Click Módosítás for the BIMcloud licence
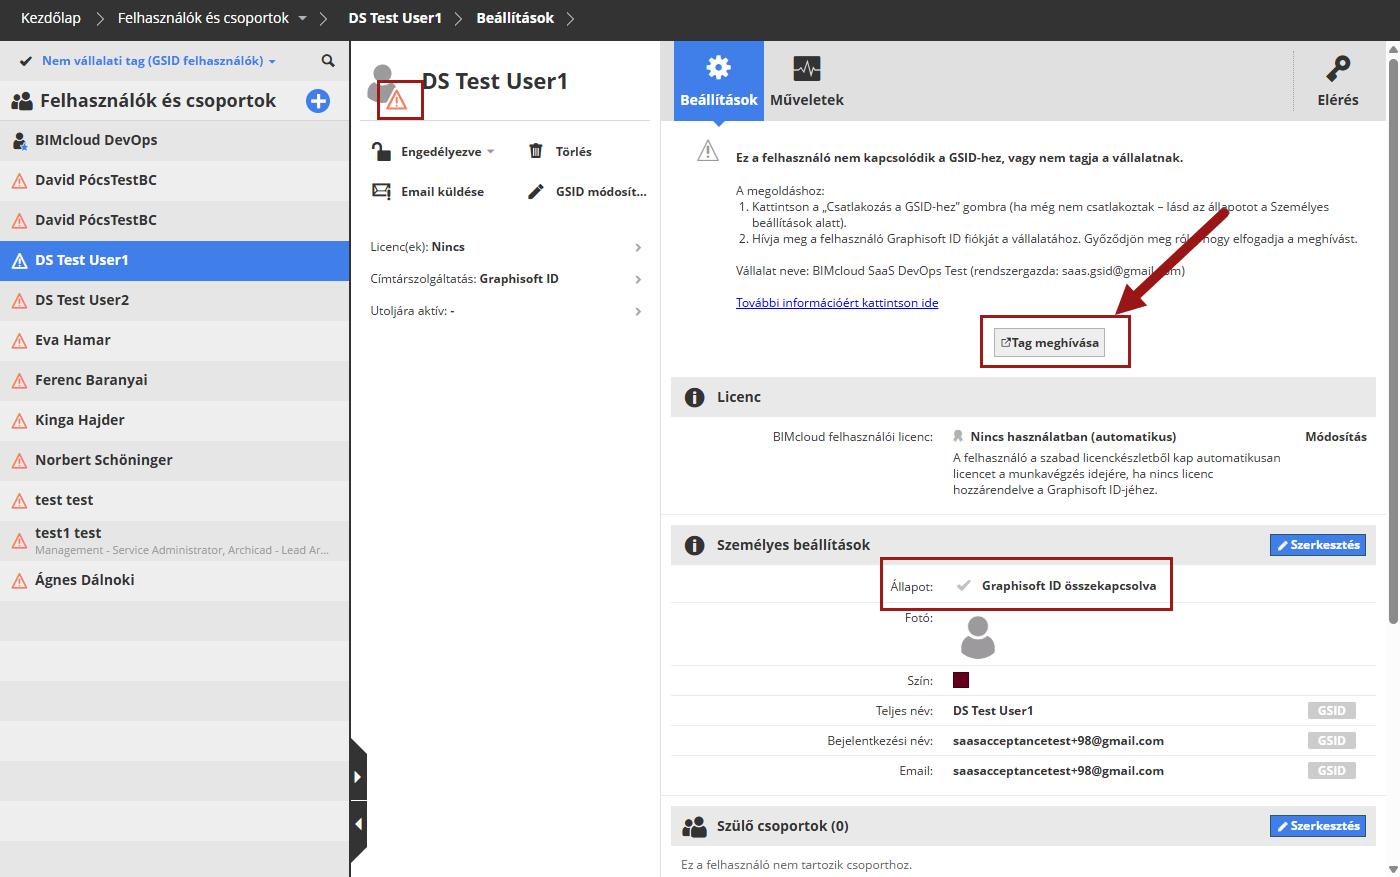The width and height of the screenshot is (1400, 877). tap(1335, 437)
